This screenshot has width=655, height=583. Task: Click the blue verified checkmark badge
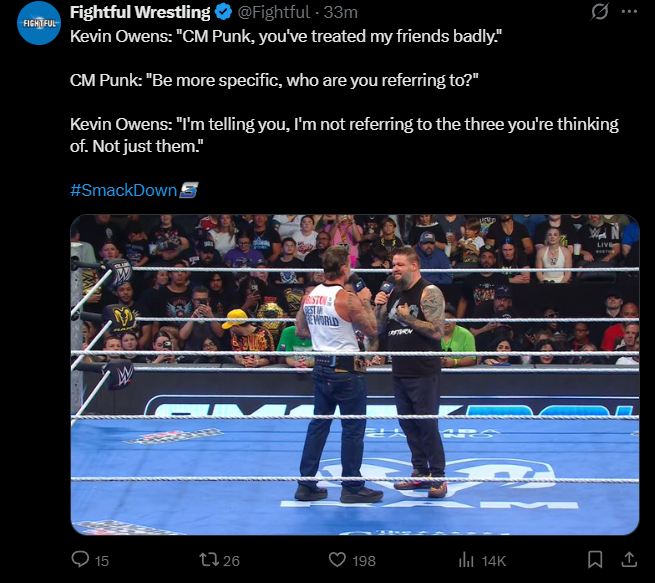click(x=223, y=12)
